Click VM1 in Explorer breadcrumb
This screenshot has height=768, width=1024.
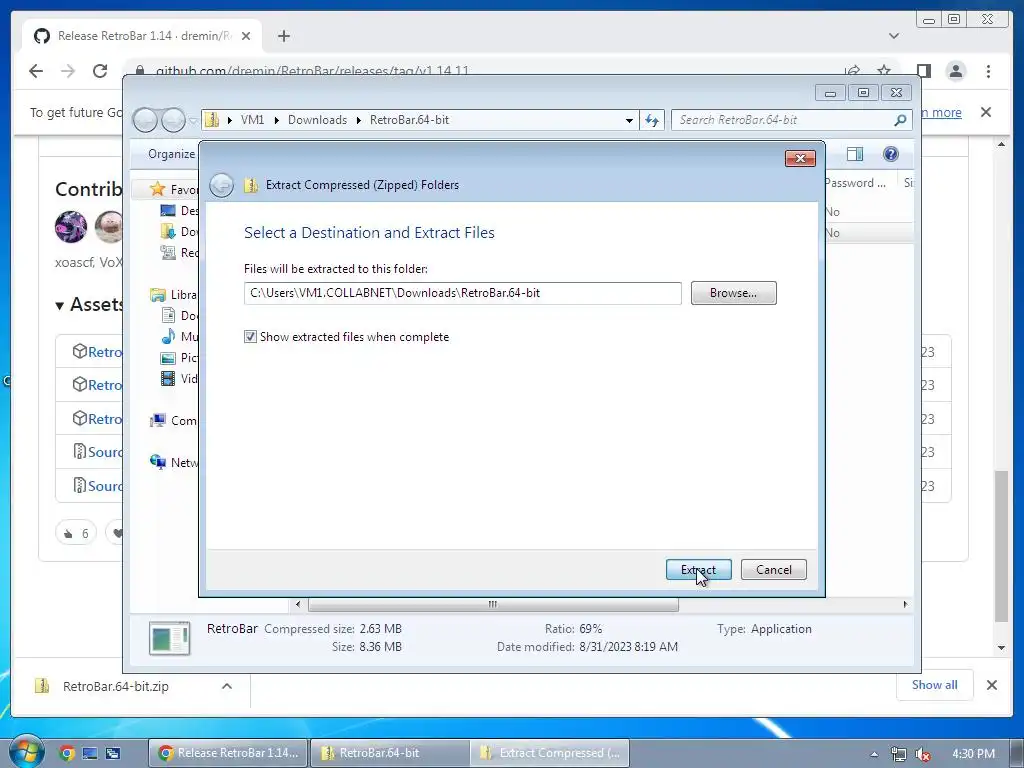click(x=252, y=120)
